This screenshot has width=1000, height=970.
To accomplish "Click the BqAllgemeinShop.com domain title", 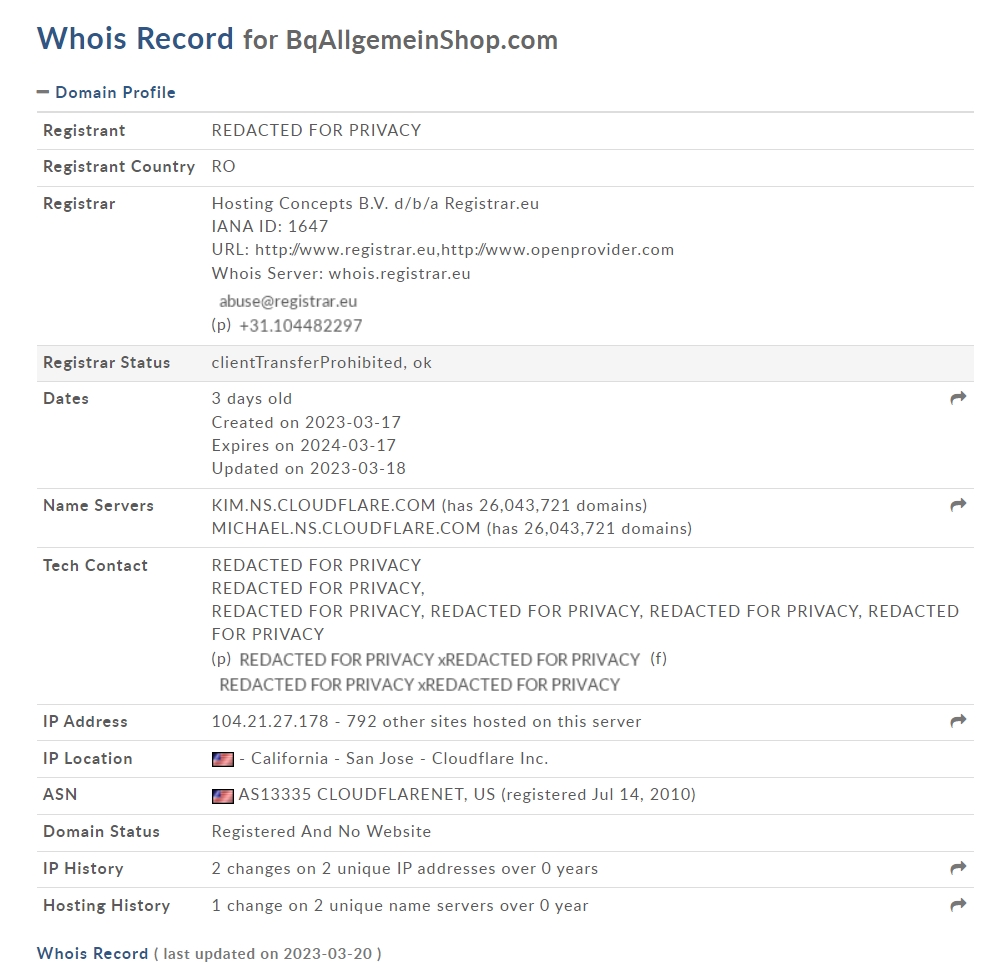I will pyautogui.click(x=421, y=40).
